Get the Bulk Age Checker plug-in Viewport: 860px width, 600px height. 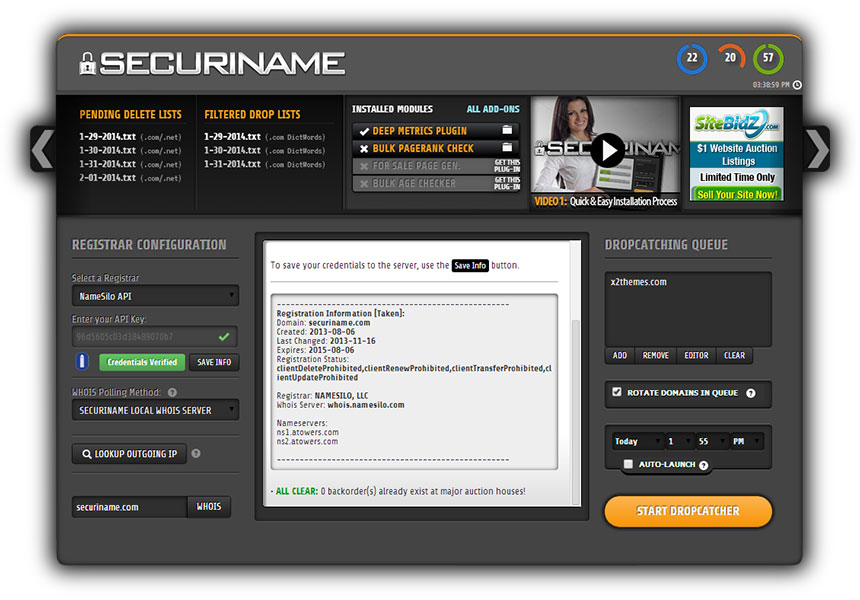(507, 183)
